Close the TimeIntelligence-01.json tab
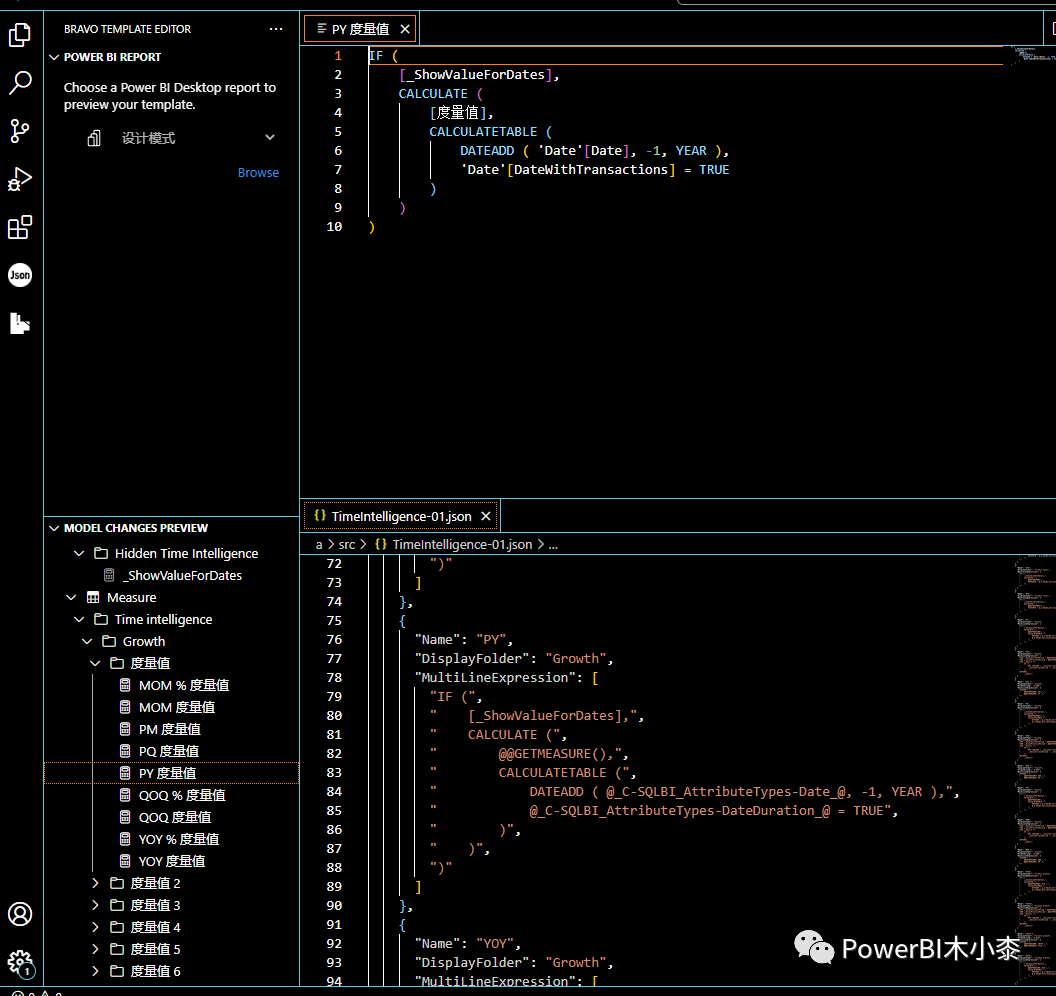Image resolution: width=1056 pixels, height=996 pixels. click(x=486, y=516)
